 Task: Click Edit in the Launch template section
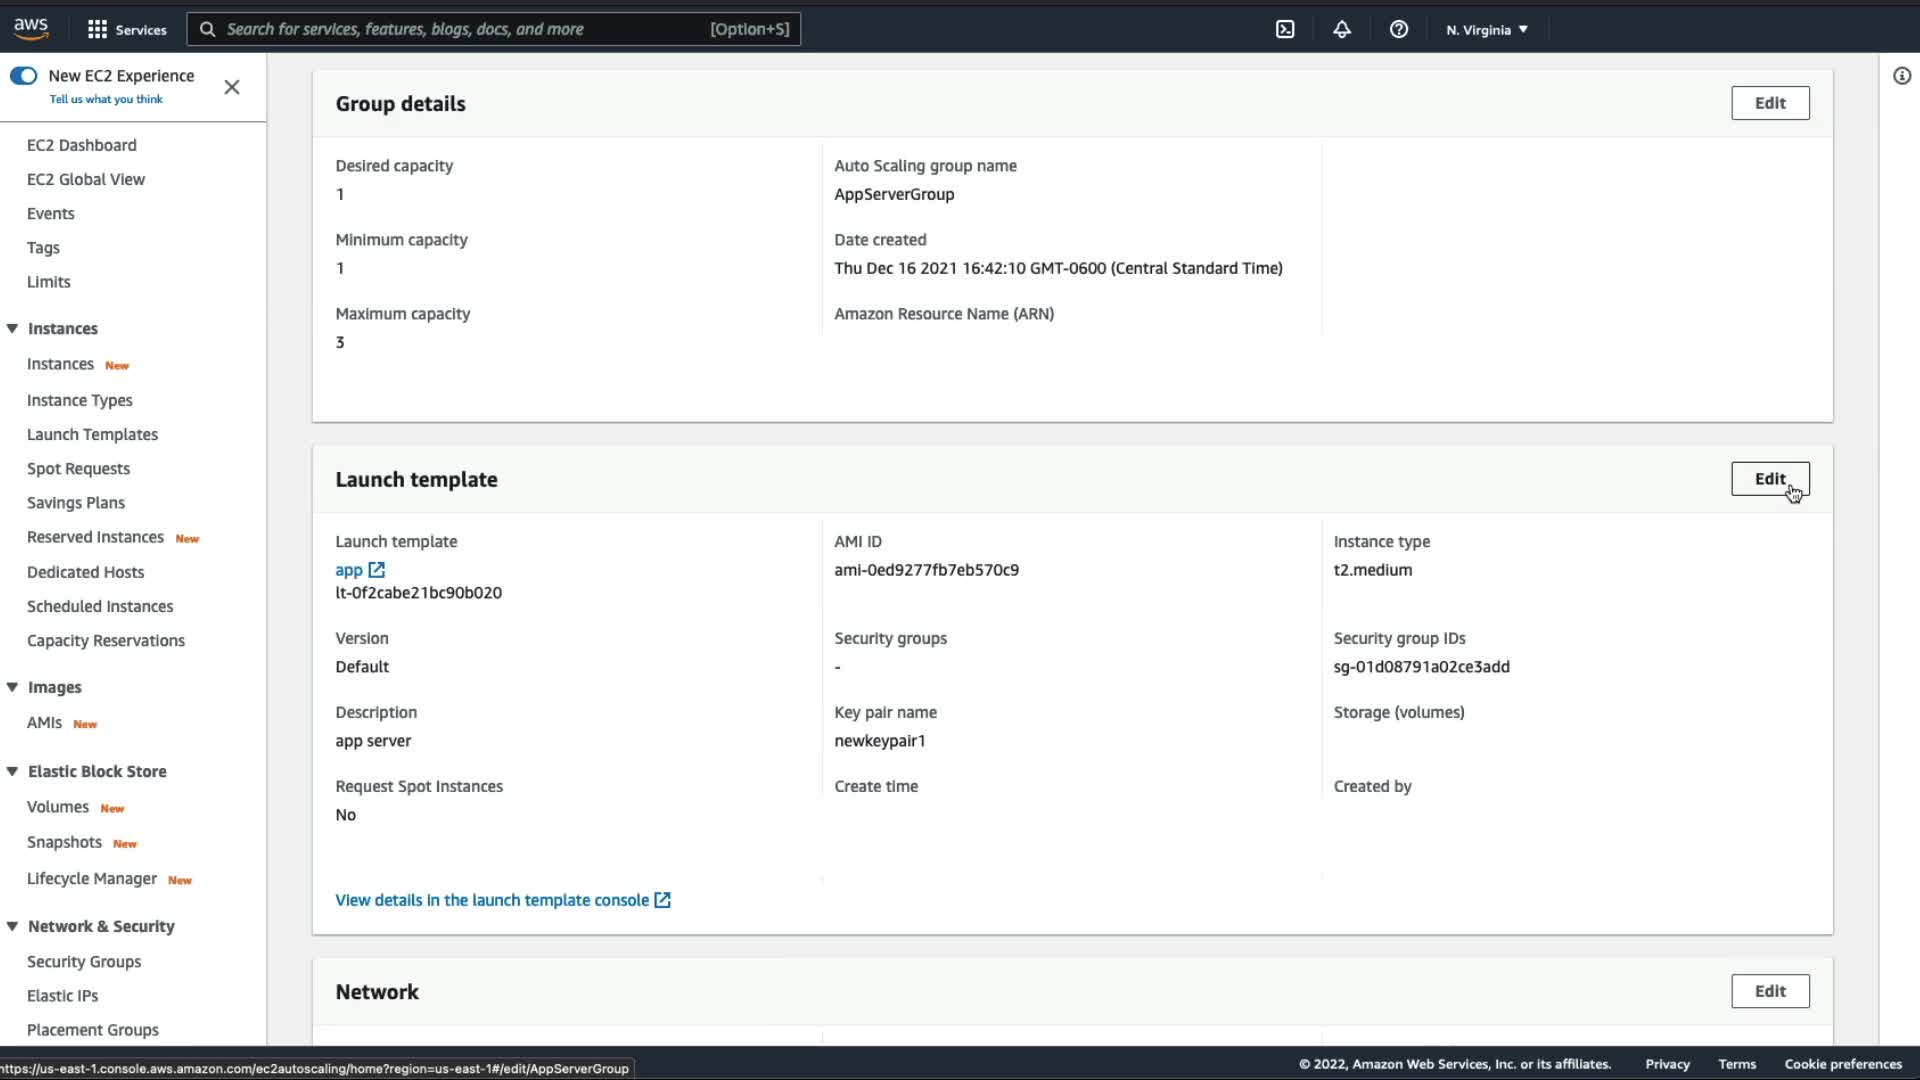point(1770,479)
